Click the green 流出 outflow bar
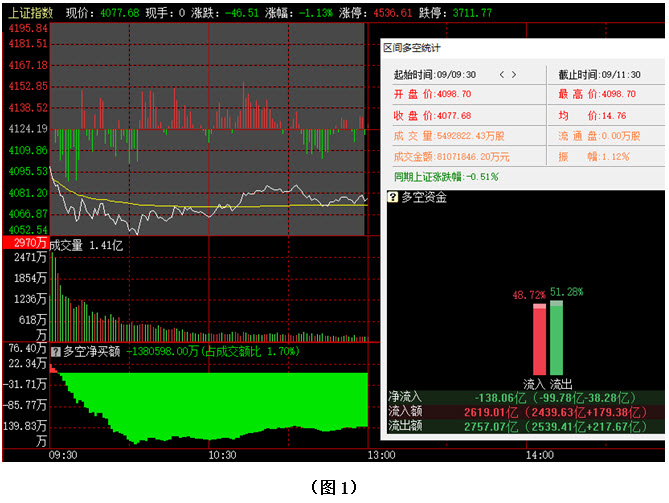Viewport: 669px width, 503px height. (x=557, y=338)
